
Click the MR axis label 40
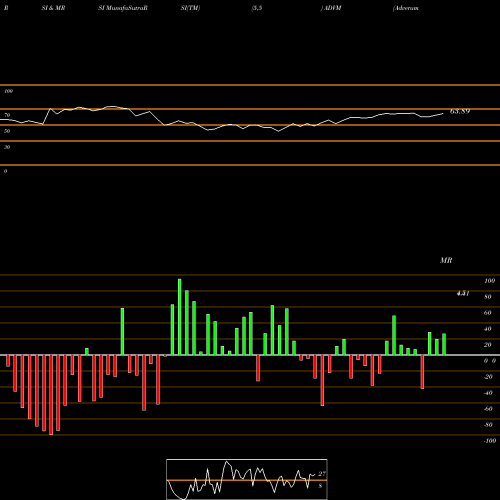488,329
